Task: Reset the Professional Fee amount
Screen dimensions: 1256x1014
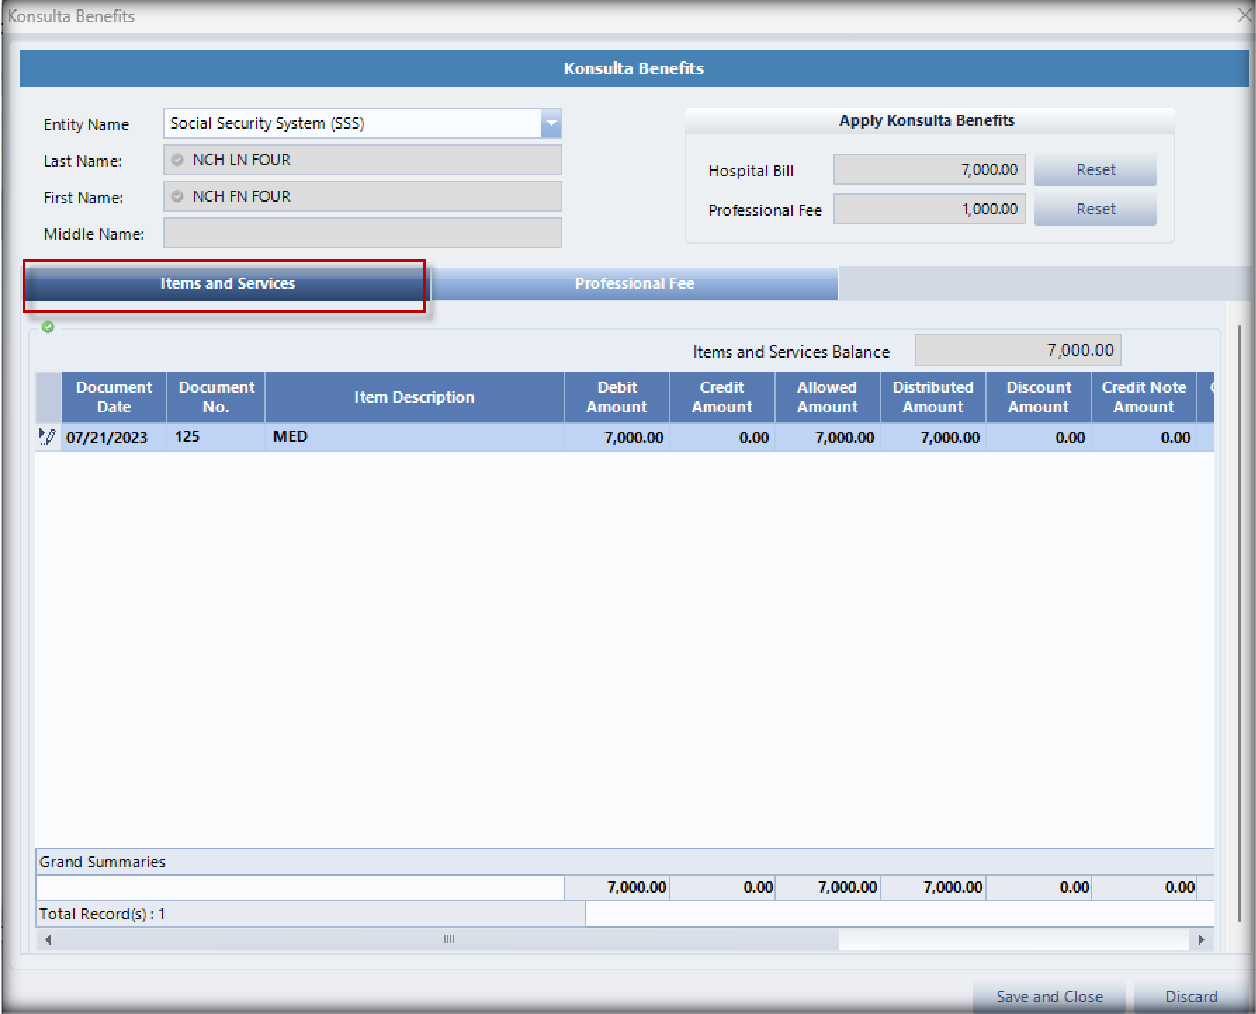Action: pyautogui.click(x=1095, y=209)
